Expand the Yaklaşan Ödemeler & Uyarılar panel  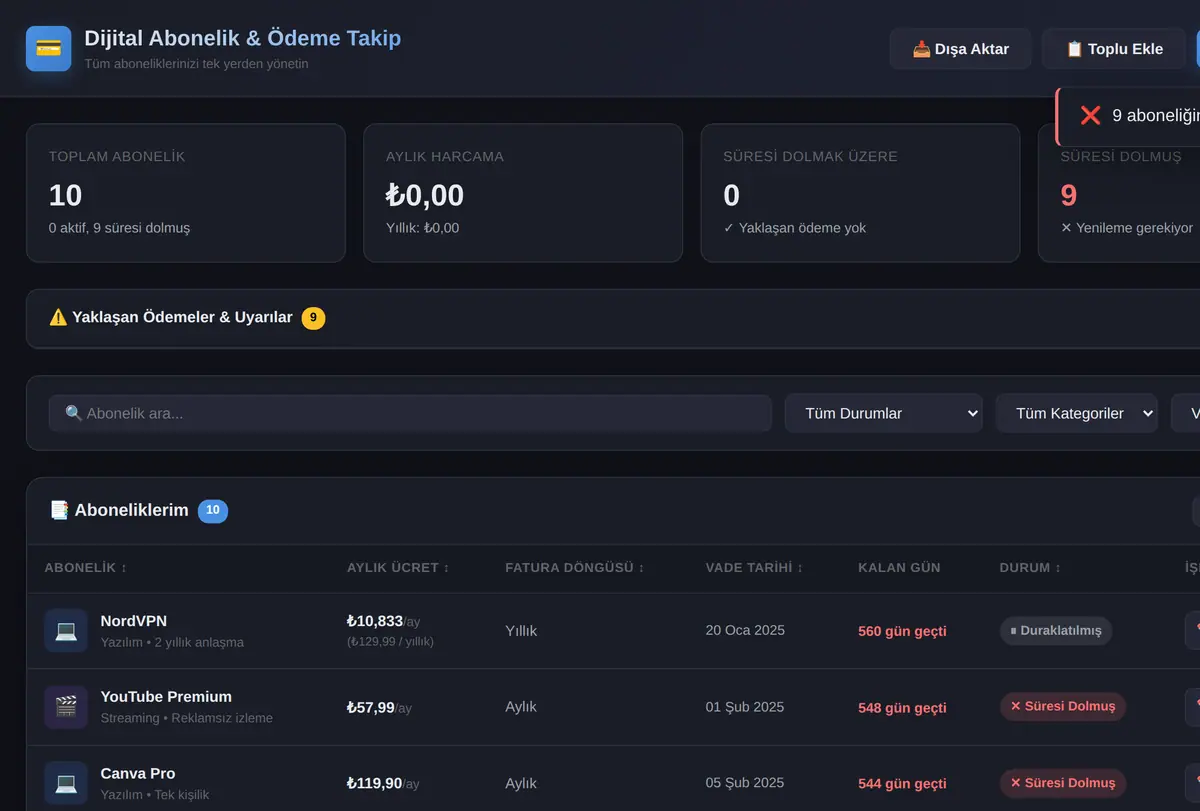613,318
